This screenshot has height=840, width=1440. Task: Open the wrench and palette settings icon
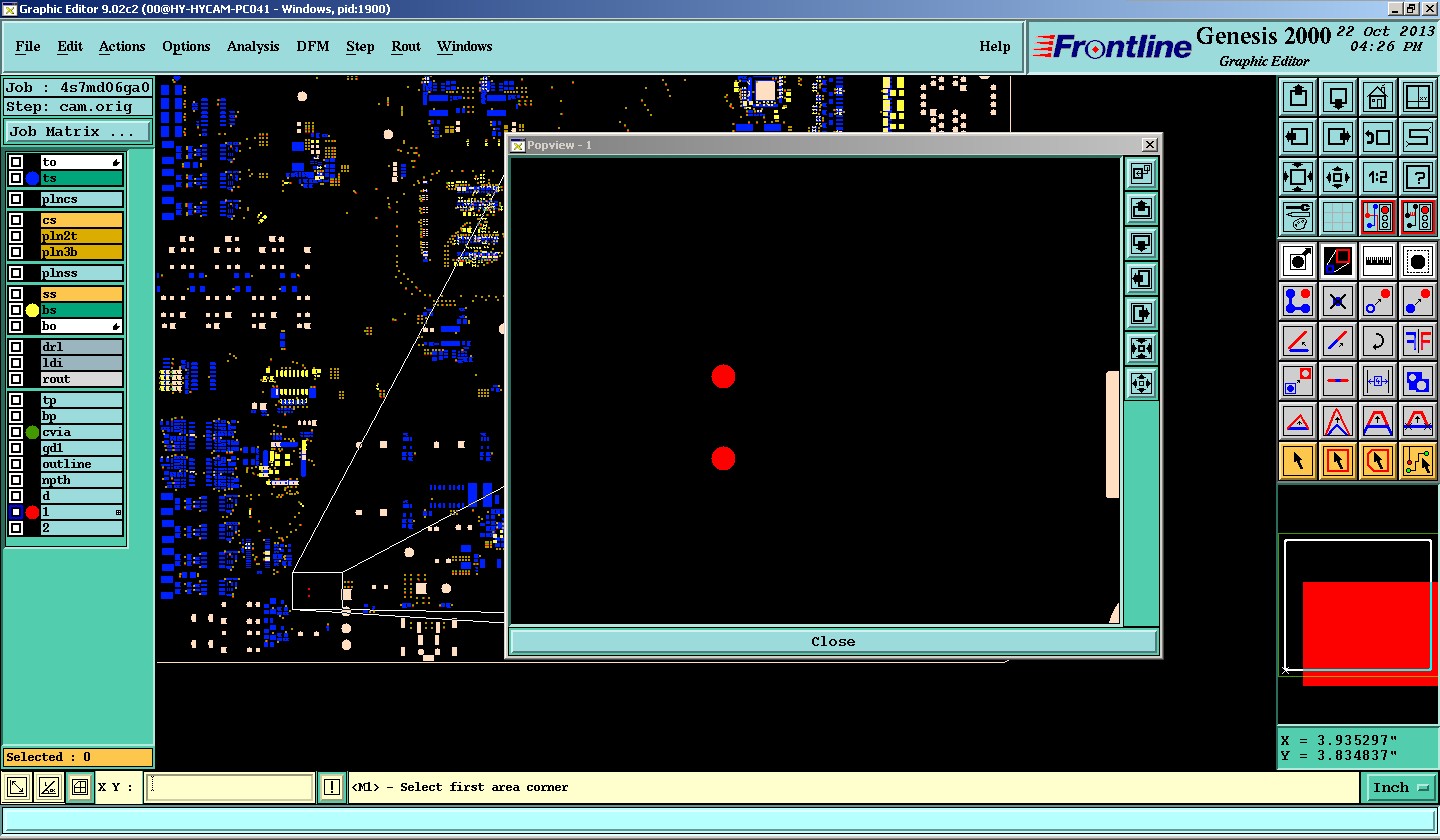pyautogui.click(x=1298, y=216)
